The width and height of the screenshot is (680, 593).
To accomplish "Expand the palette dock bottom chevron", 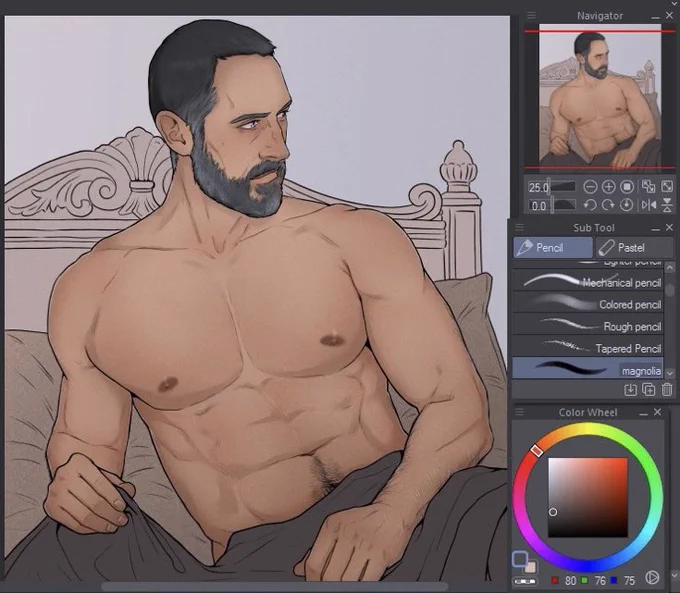I will pos(675,575).
